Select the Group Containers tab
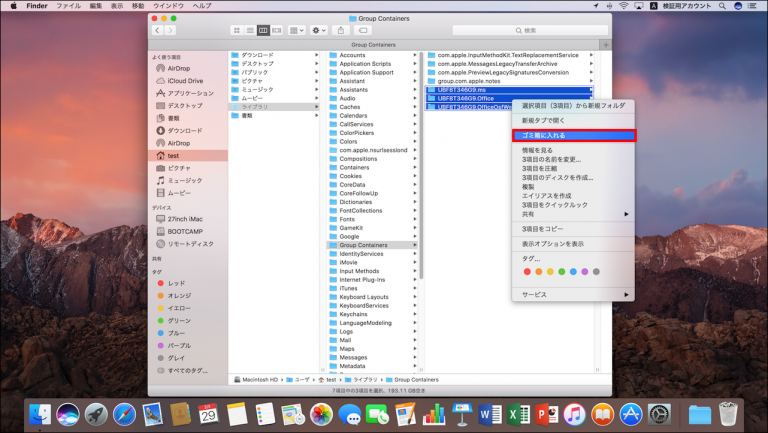This screenshot has width=768, height=433. coord(374,45)
